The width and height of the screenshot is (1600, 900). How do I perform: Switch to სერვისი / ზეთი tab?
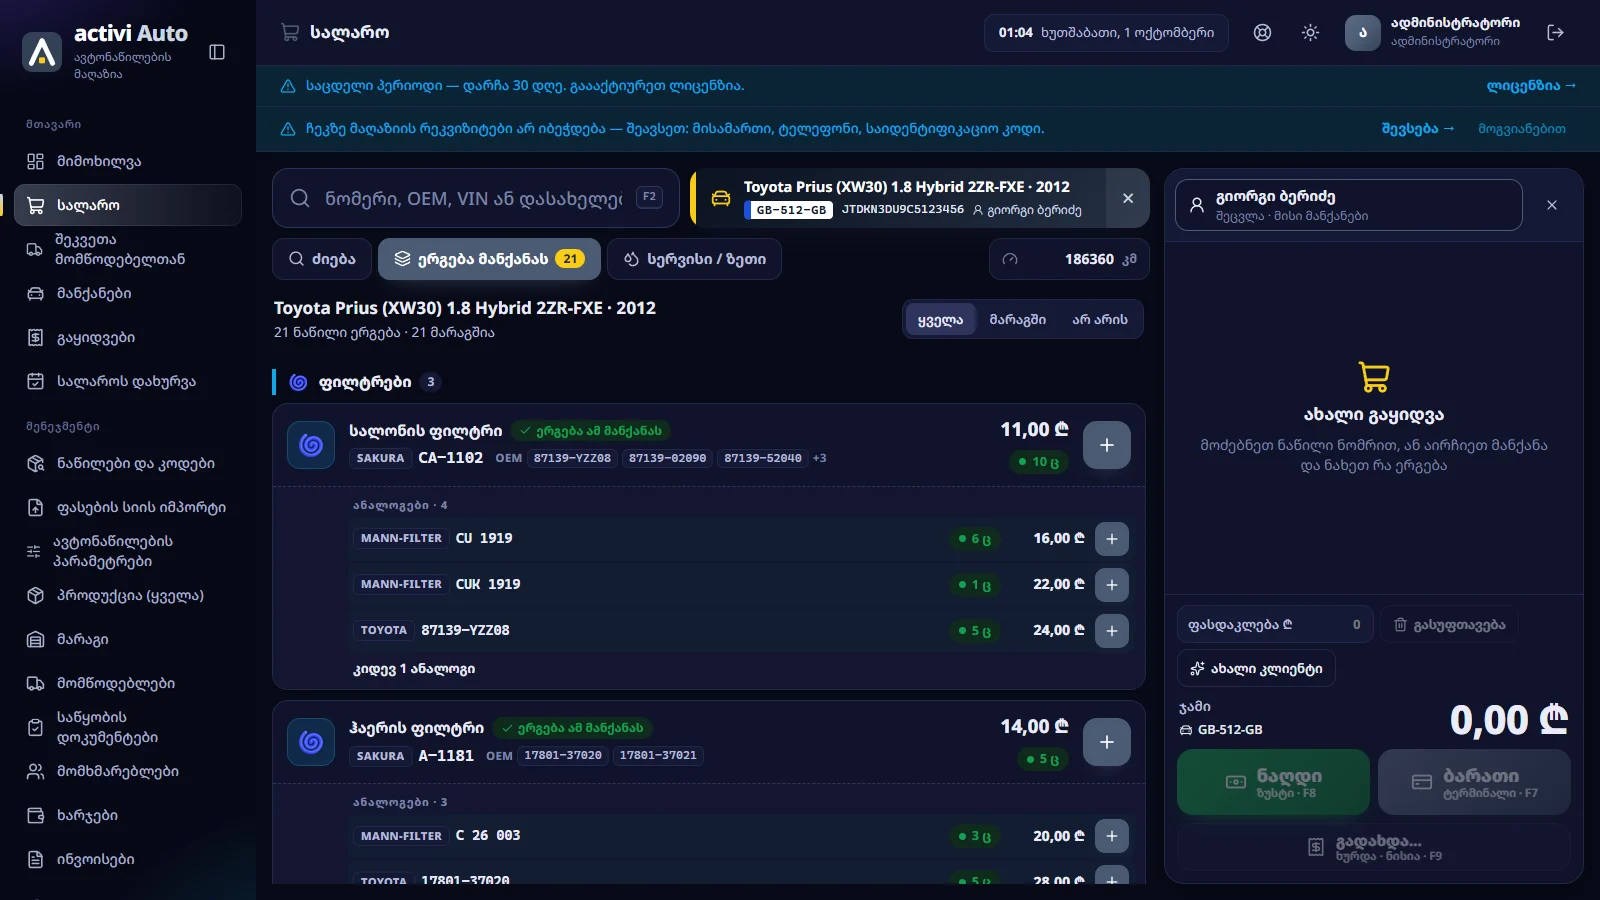[x=694, y=259]
